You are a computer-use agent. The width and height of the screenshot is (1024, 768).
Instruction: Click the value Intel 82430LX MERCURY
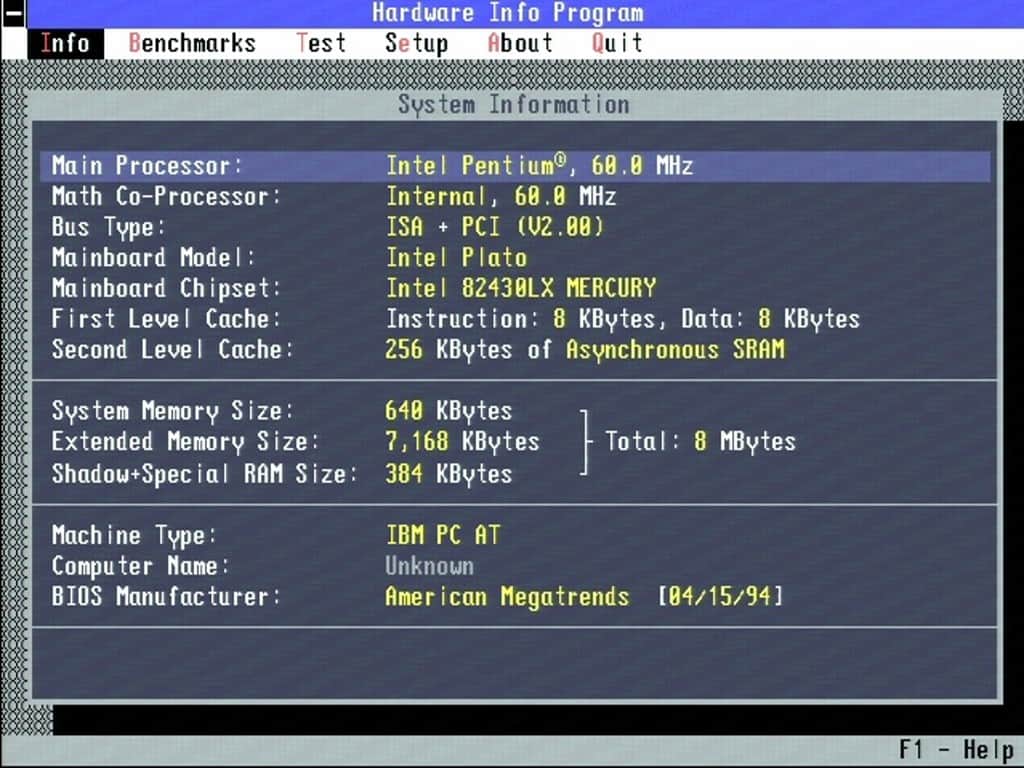click(x=520, y=288)
